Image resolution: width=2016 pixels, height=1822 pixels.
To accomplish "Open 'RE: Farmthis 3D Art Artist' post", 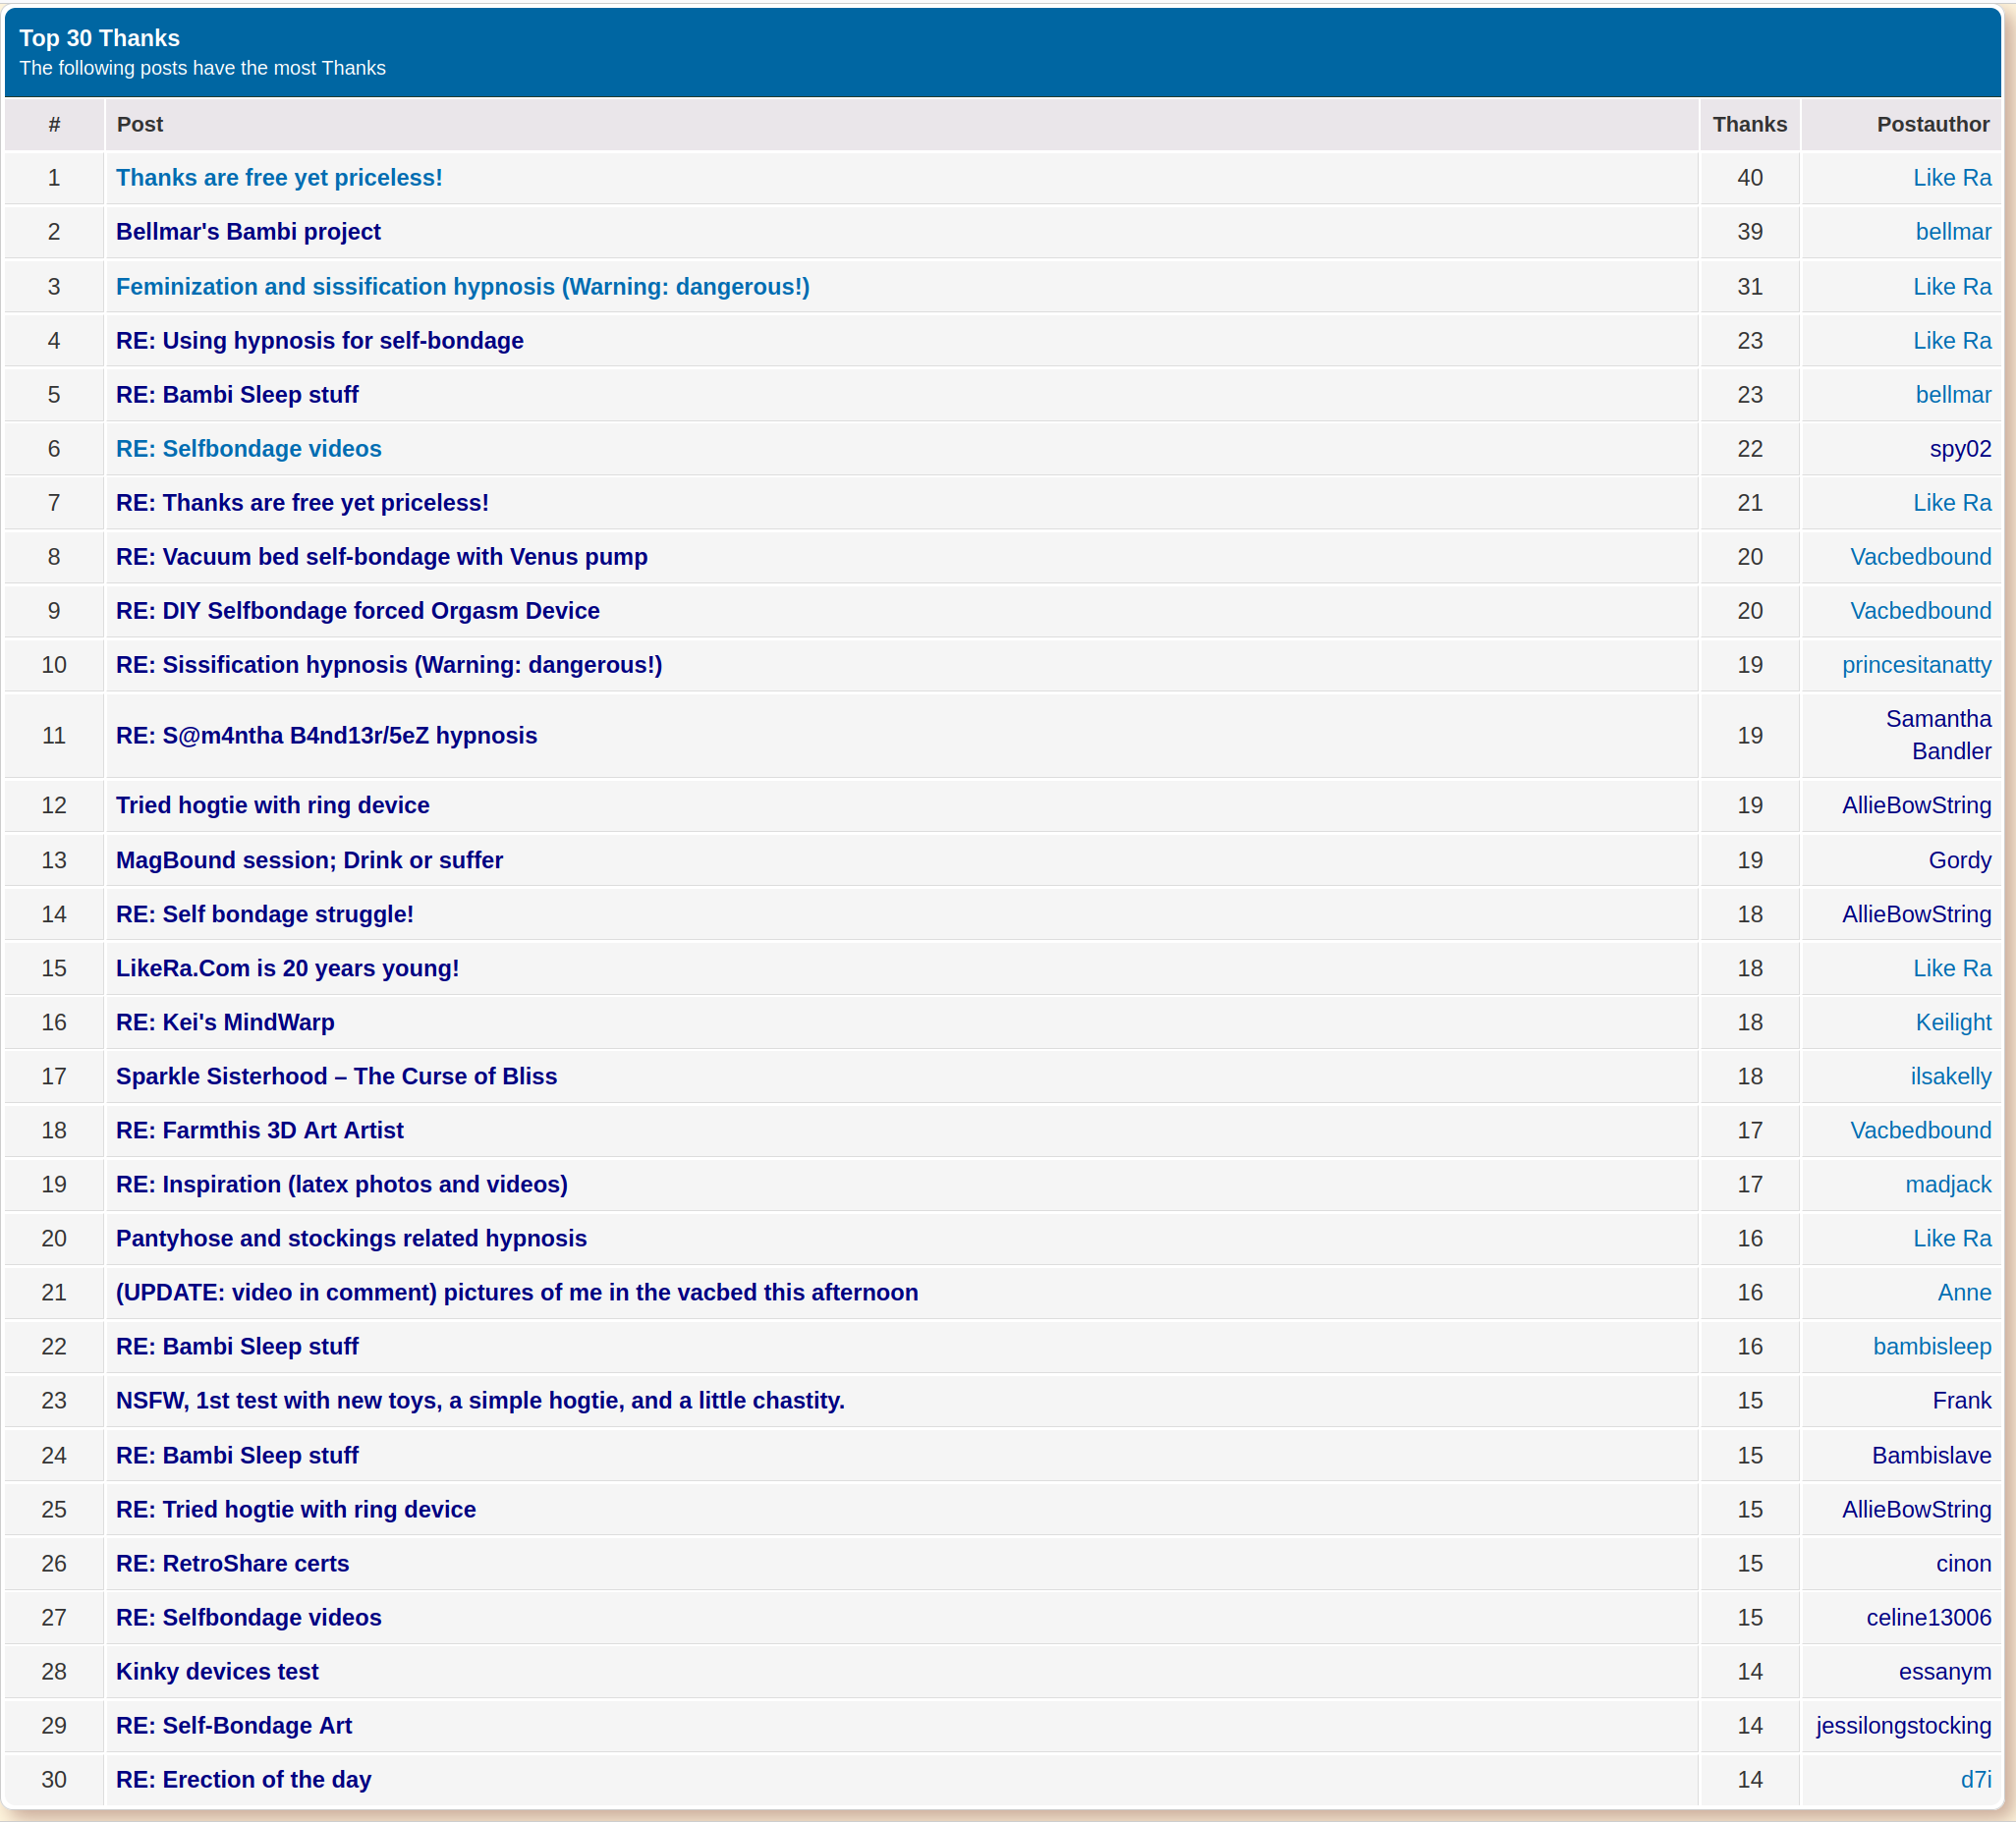I will [x=259, y=1130].
